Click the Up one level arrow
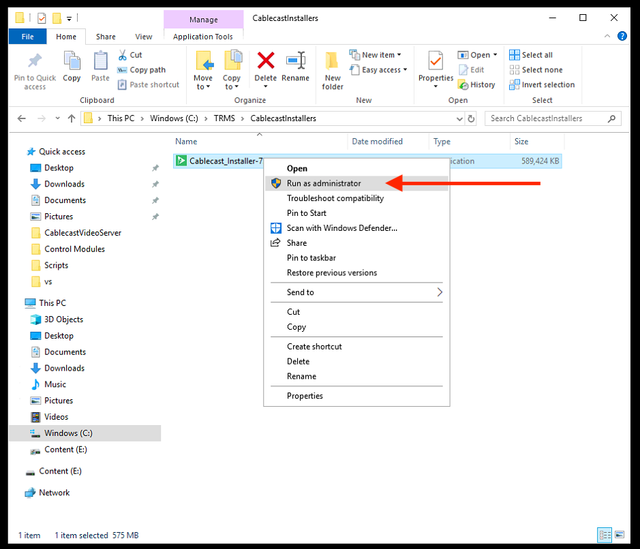 pos(71,118)
